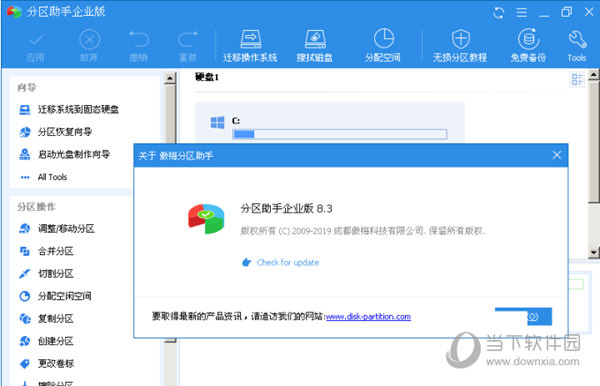
Task: Click the 分区助手企业版 8.3 version text
Action: pos(286,208)
